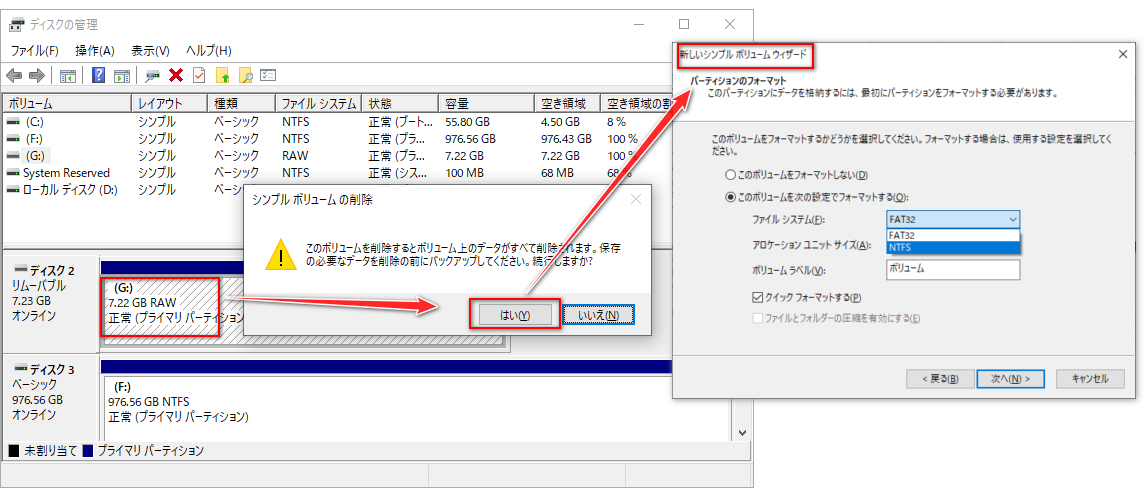Viewport: 1144px width, 488px height.
Task: Click the drive icon for volume (F:)
Action: (x=13, y=139)
